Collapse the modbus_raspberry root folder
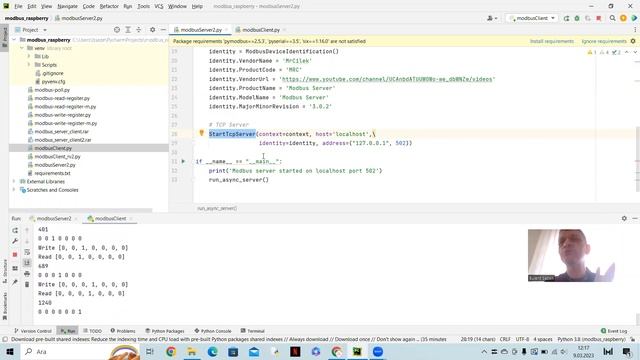 (15, 40)
